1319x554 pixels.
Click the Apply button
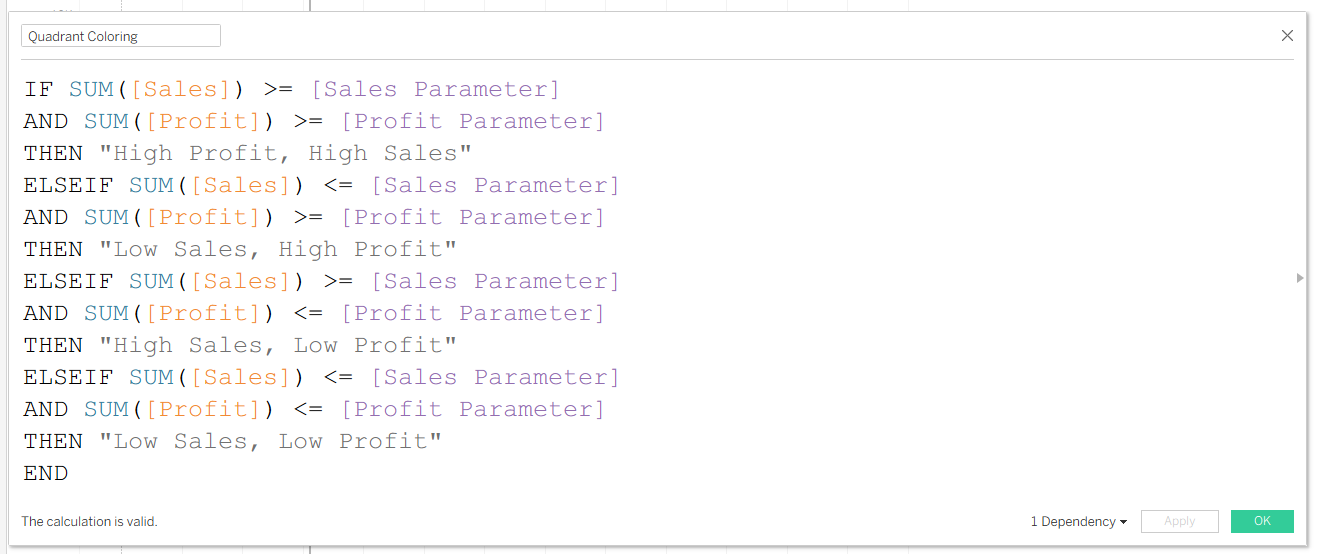point(1179,522)
